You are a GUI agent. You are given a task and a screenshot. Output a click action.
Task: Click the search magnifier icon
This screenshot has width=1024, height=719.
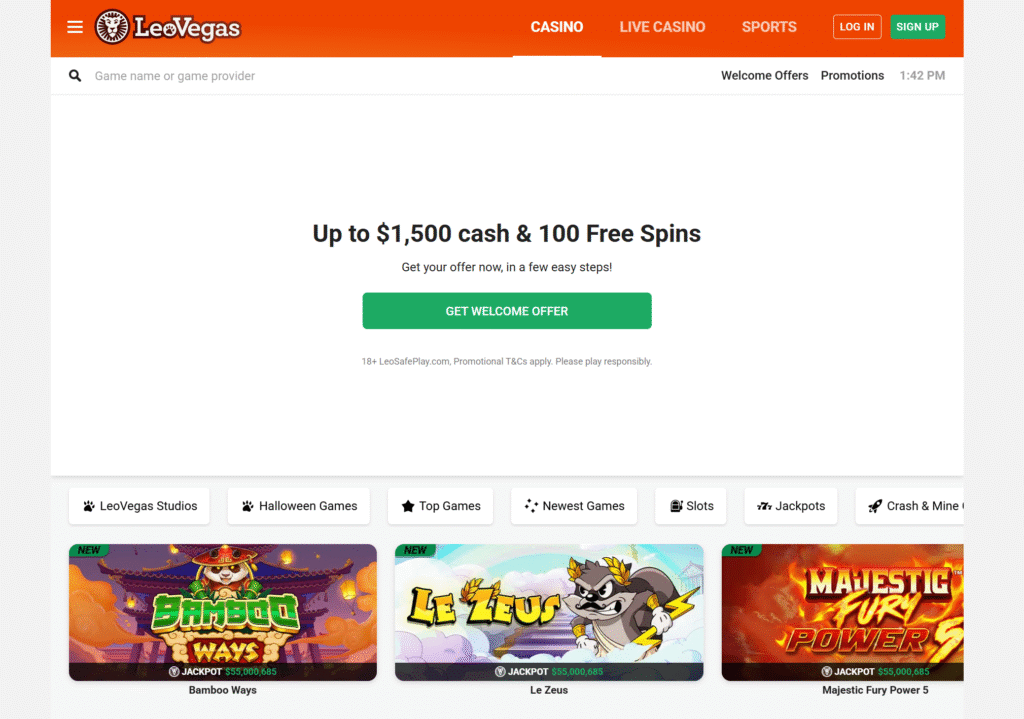click(x=75, y=76)
